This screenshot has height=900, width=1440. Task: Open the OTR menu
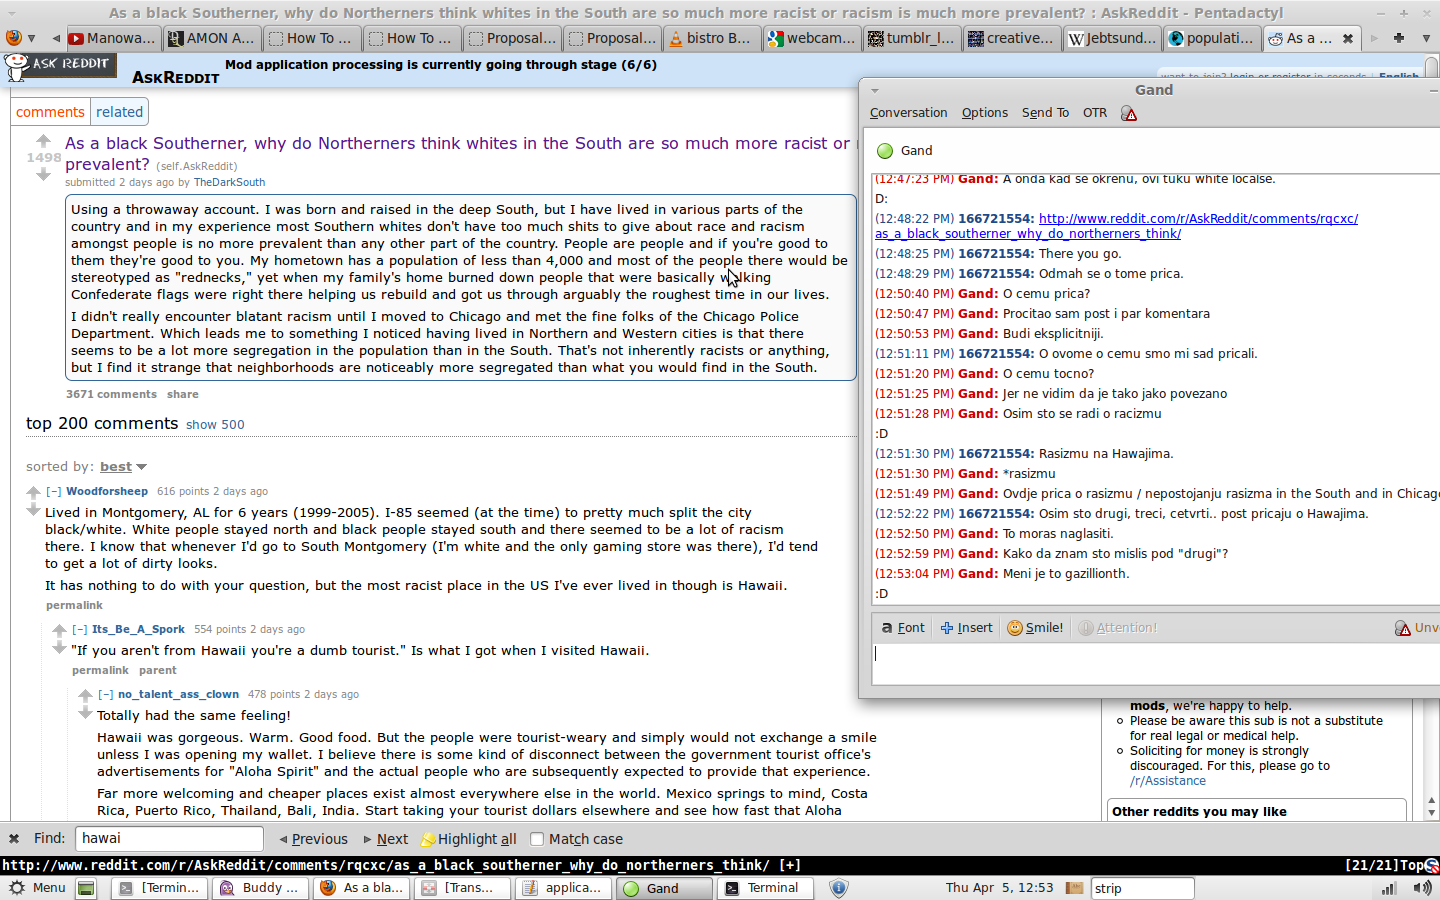click(x=1095, y=113)
